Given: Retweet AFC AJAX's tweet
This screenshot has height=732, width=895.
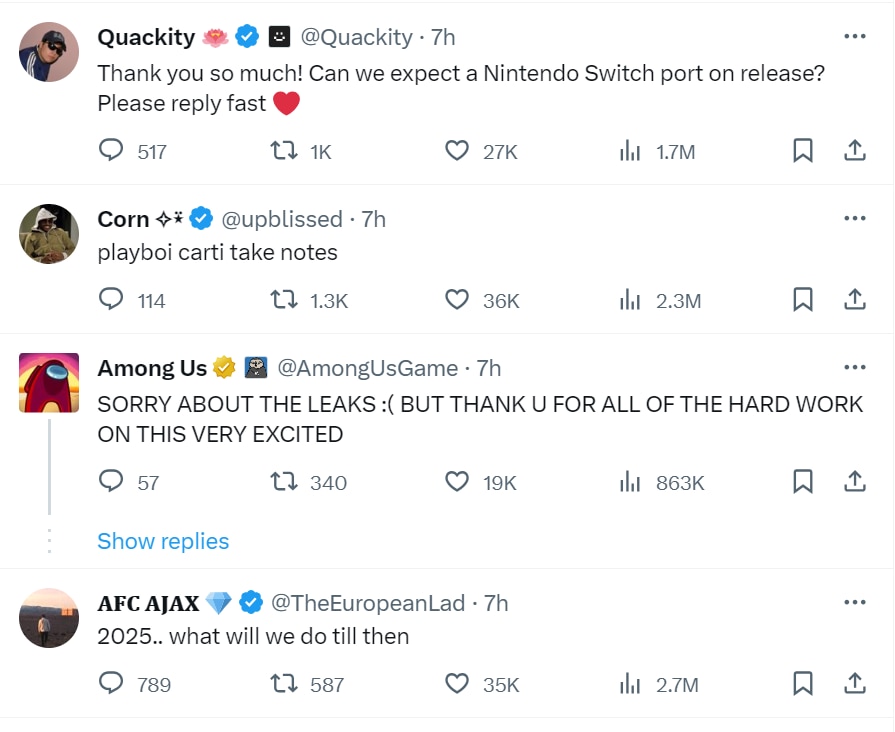Looking at the screenshot, I should [x=285, y=684].
